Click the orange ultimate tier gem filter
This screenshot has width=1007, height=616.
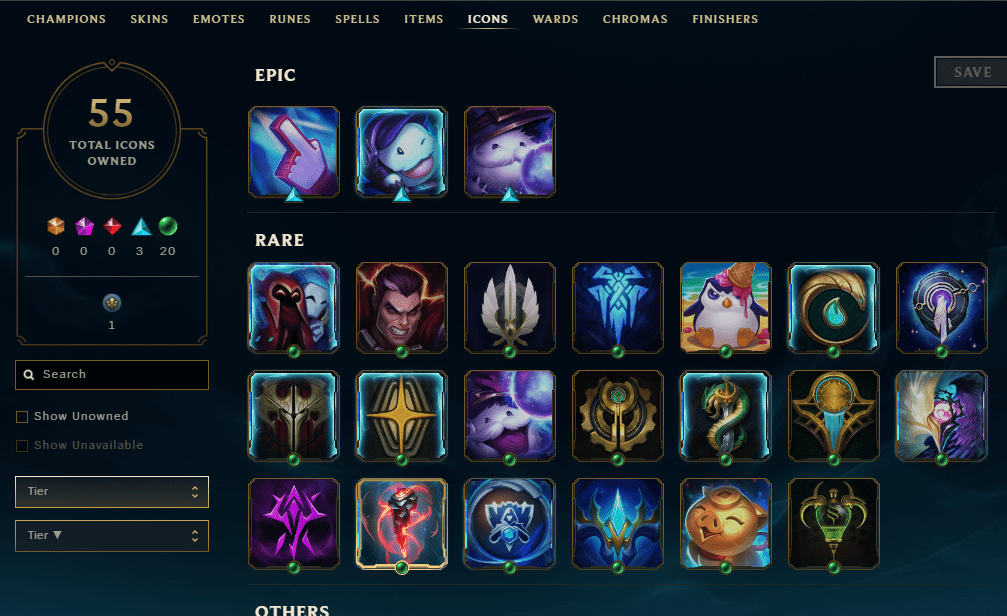[x=56, y=226]
